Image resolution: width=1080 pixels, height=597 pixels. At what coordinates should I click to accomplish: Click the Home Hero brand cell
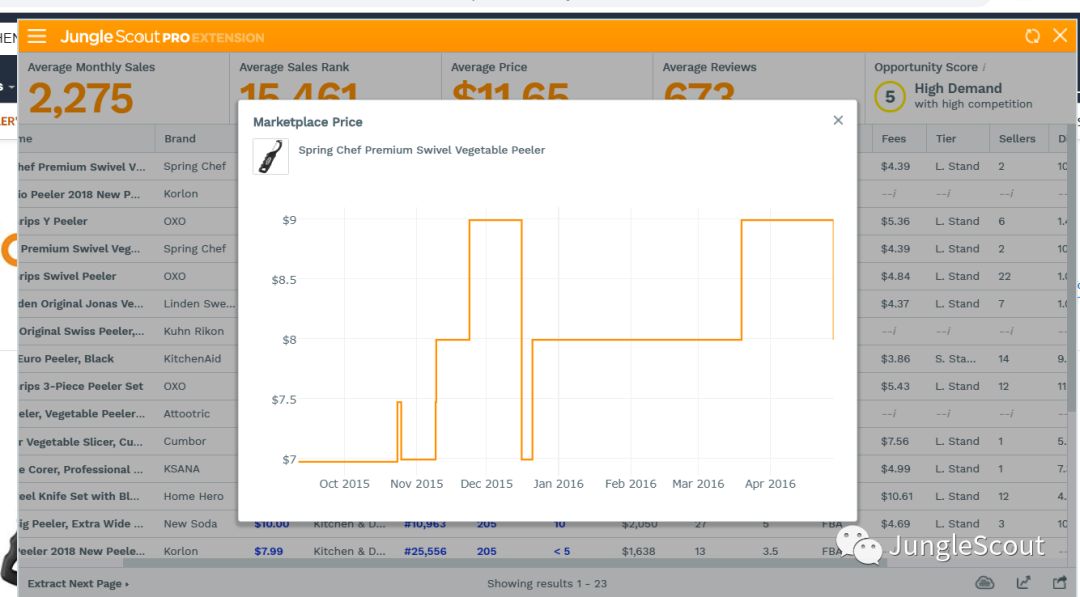click(x=194, y=496)
